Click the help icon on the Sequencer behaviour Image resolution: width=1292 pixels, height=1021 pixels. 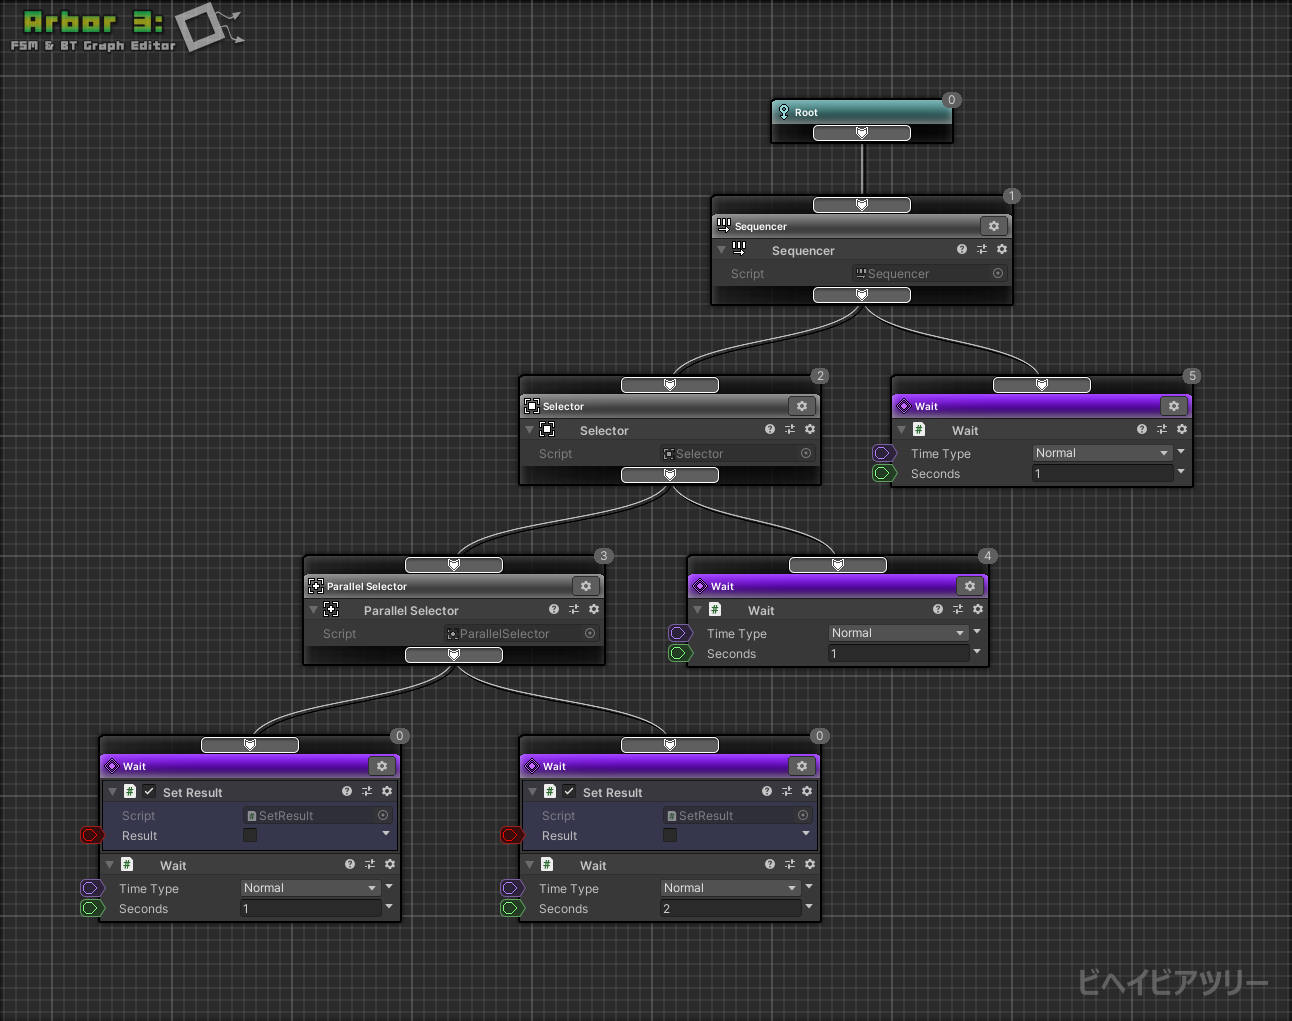click(x=962, y=250)
